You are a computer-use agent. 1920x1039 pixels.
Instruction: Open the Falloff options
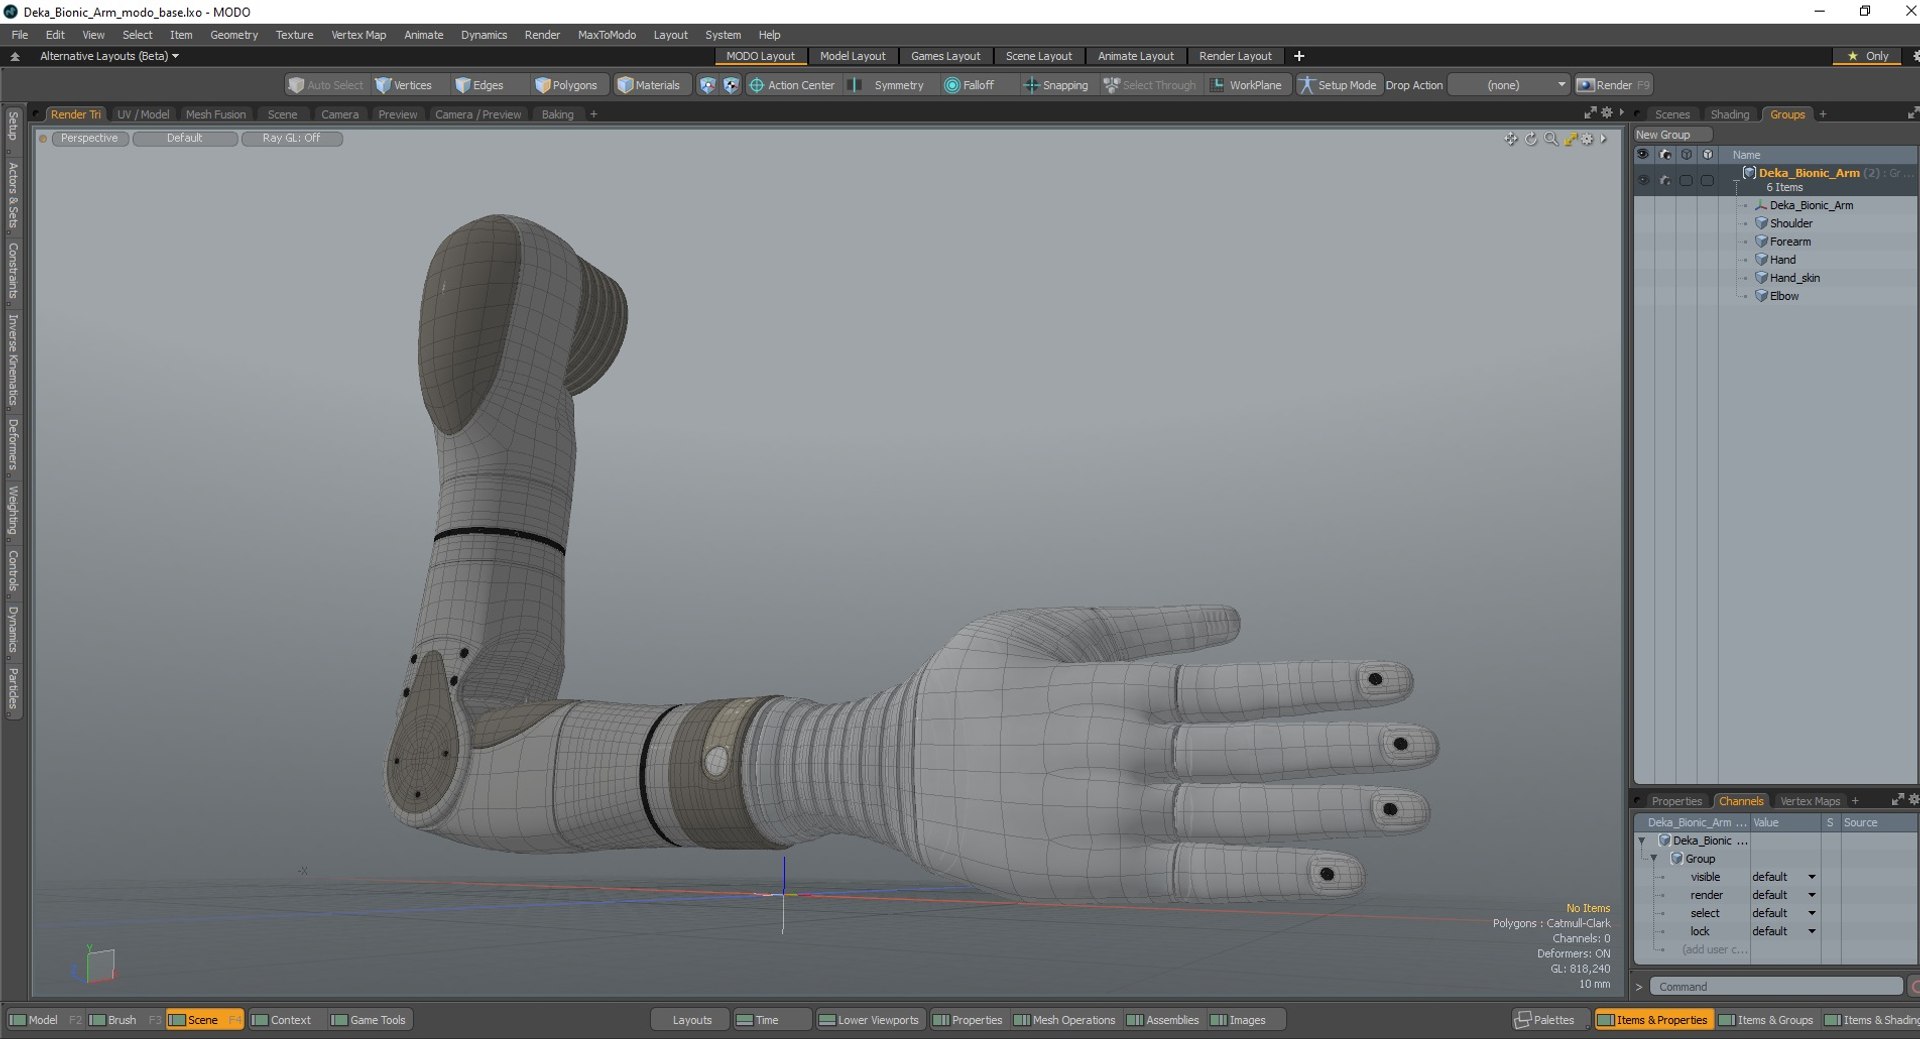click(969, 85)
